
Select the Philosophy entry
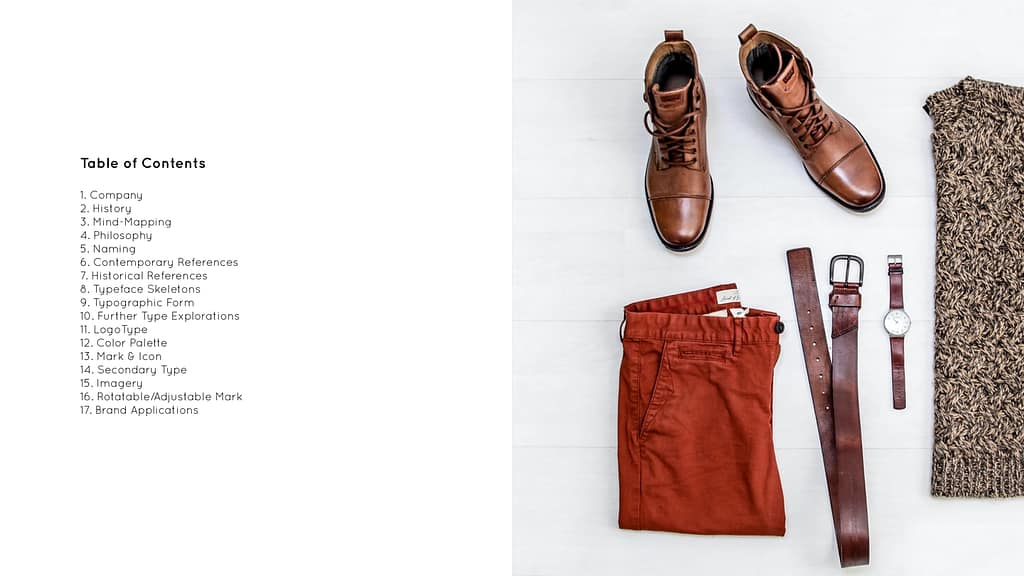coord(116,235)
